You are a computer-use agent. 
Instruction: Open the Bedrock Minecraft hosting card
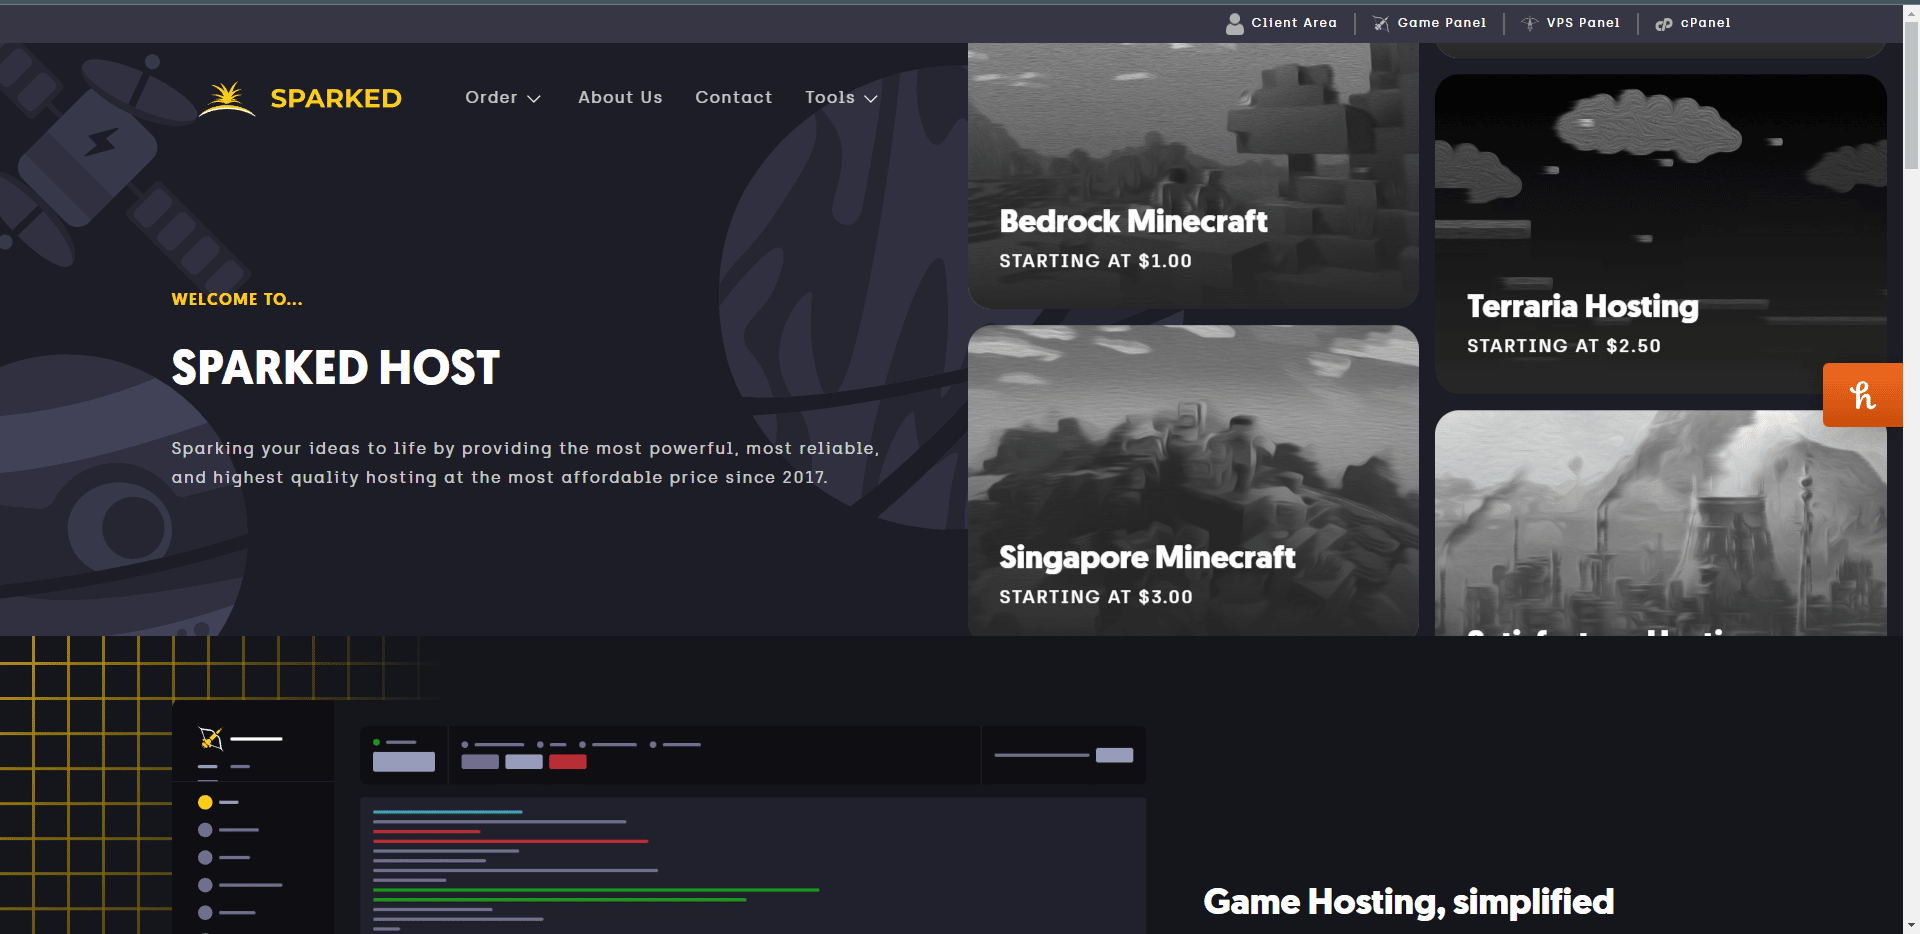1193,176
